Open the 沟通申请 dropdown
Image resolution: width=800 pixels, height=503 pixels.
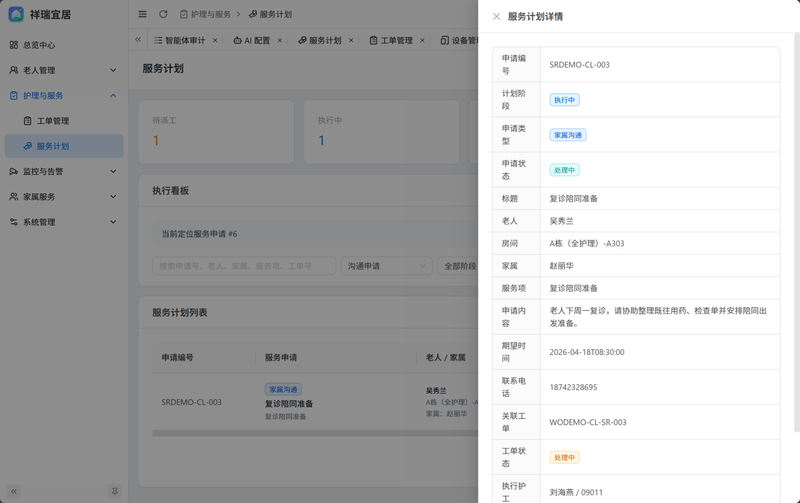point(387,266)
